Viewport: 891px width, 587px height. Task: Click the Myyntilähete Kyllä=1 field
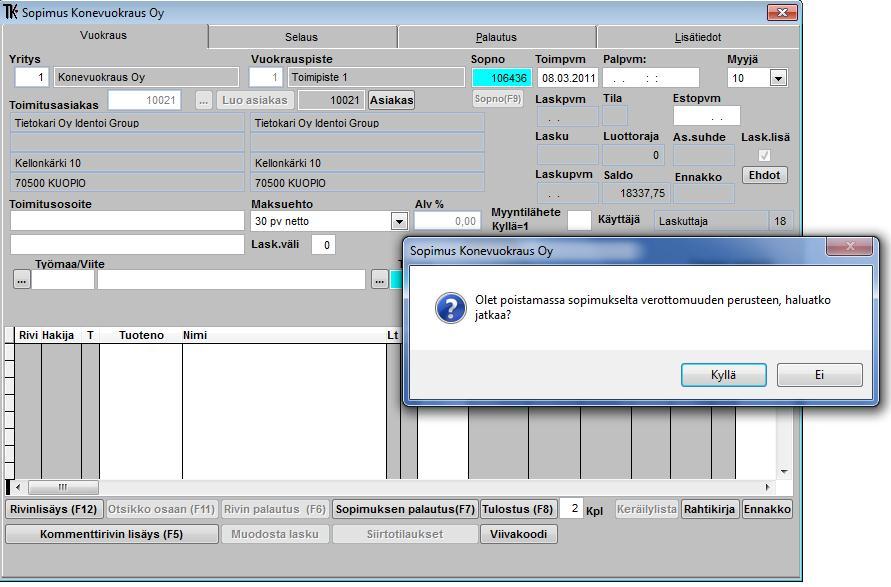click(x=580, y=220)
